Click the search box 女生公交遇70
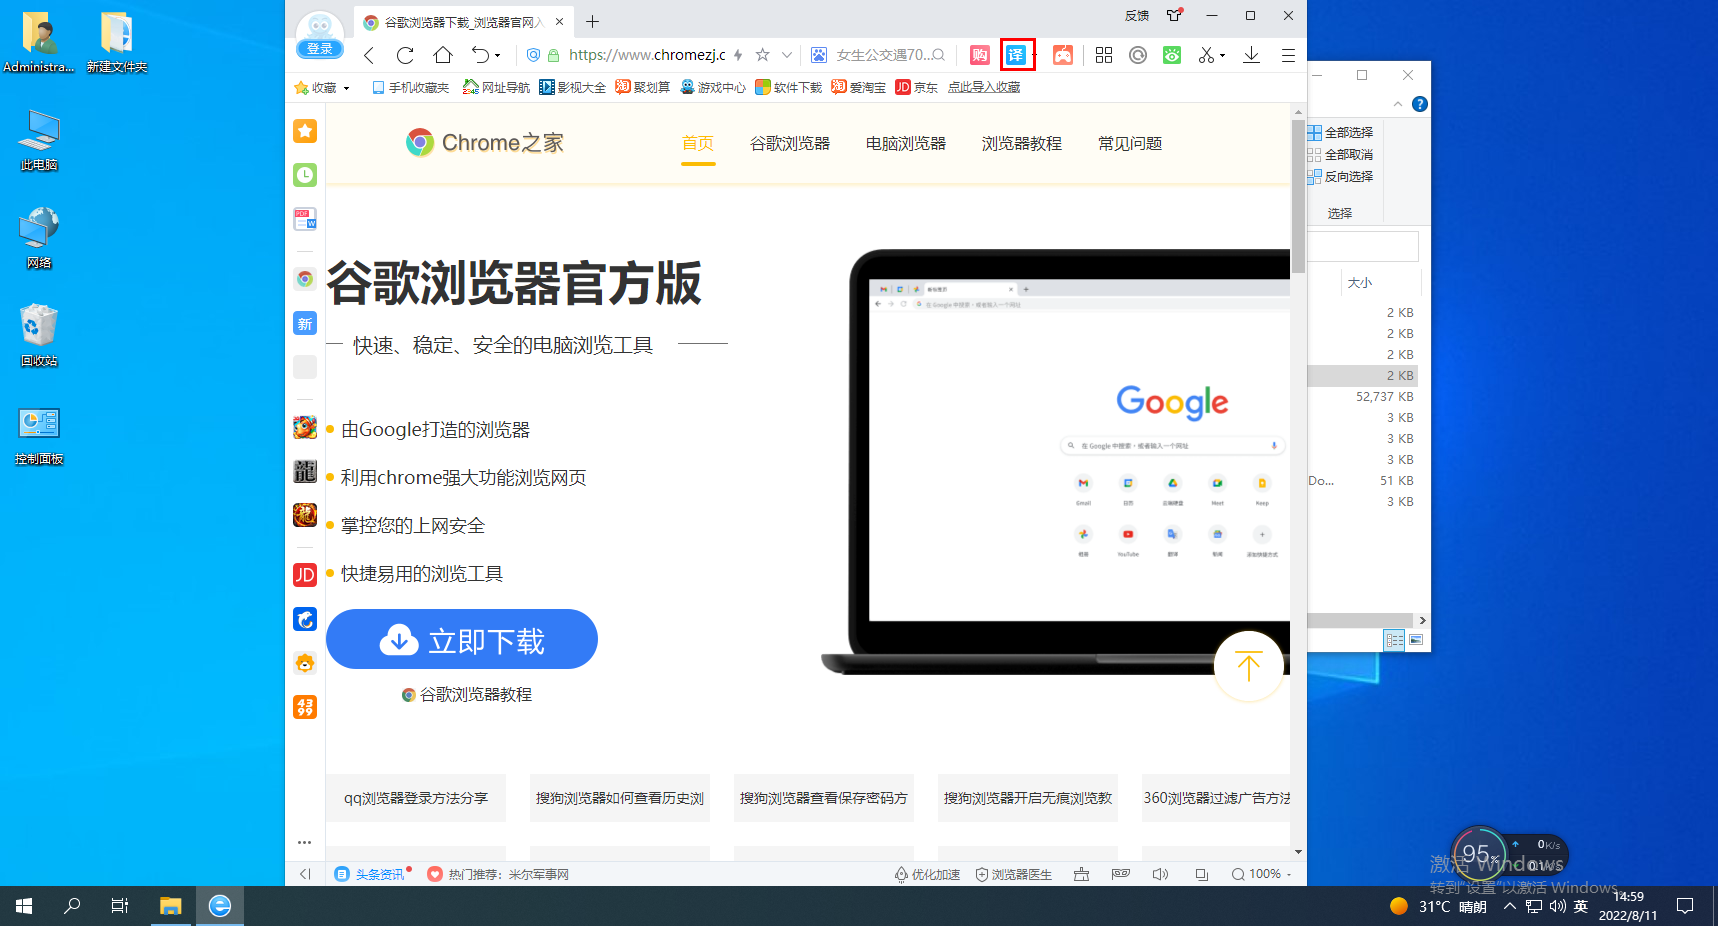The height and width of the screenshot is (926, 1718). pyautogui.click(x=882, y=55)
